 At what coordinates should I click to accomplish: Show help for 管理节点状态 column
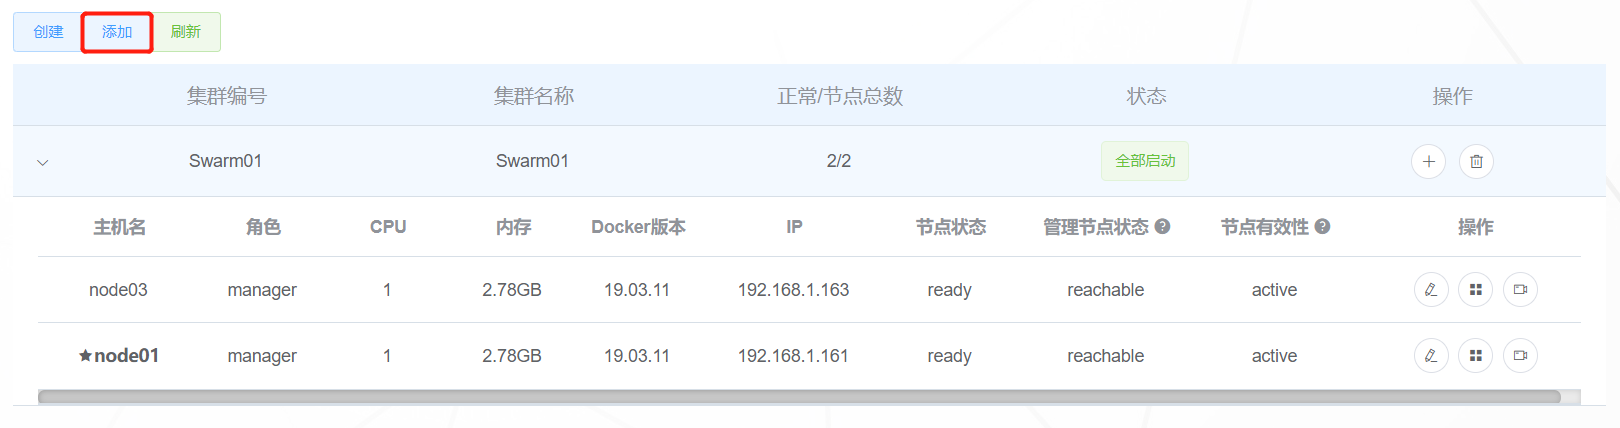coord(1162,227)
